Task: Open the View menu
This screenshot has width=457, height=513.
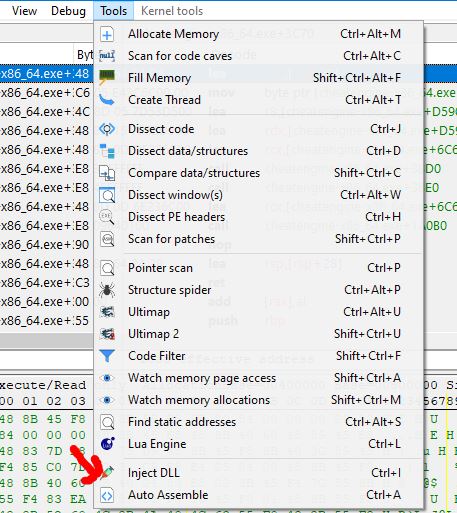Action: tap(24, 11)
